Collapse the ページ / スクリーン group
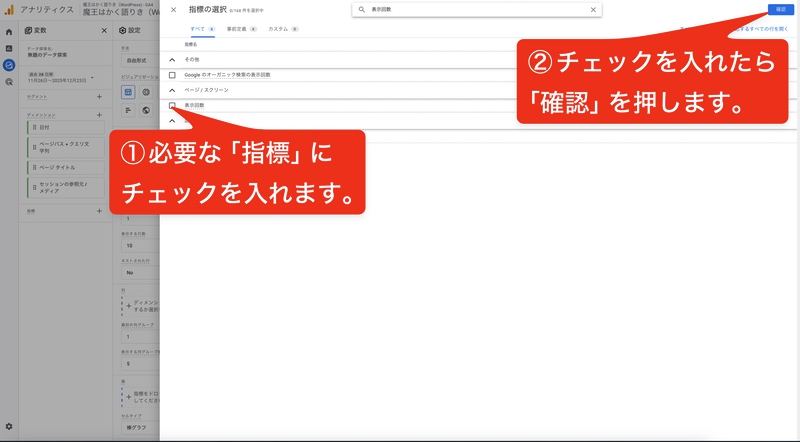The width and height of the screenshot is (800, 442). [x=172, y=90]
